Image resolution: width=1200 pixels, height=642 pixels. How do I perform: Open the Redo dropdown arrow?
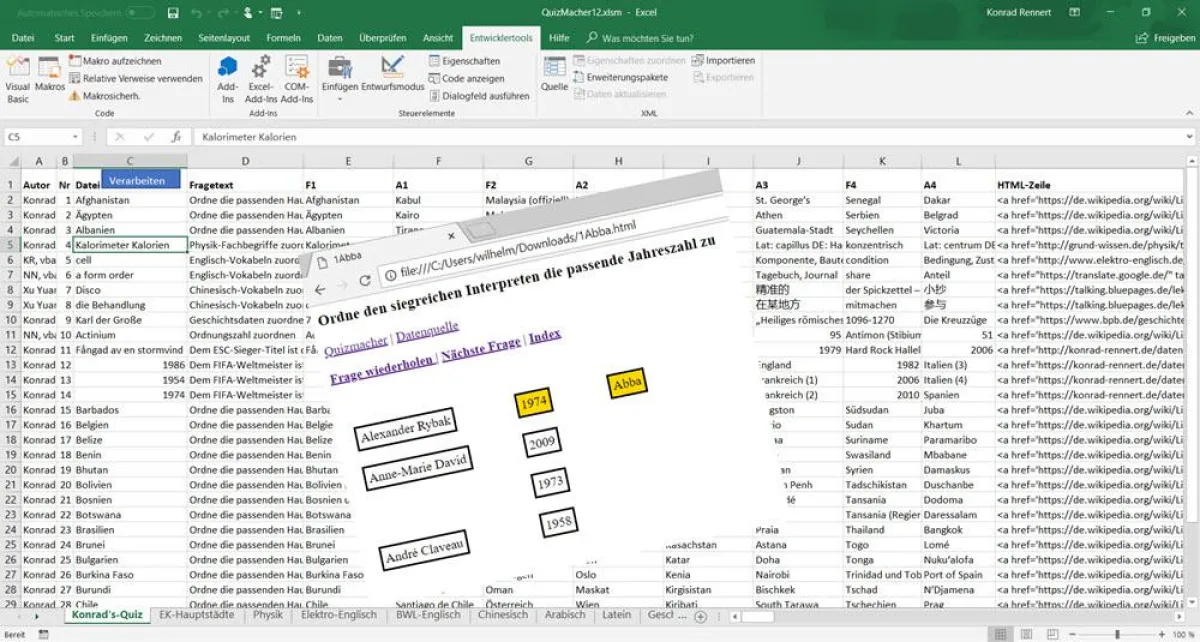pos(235,14)
